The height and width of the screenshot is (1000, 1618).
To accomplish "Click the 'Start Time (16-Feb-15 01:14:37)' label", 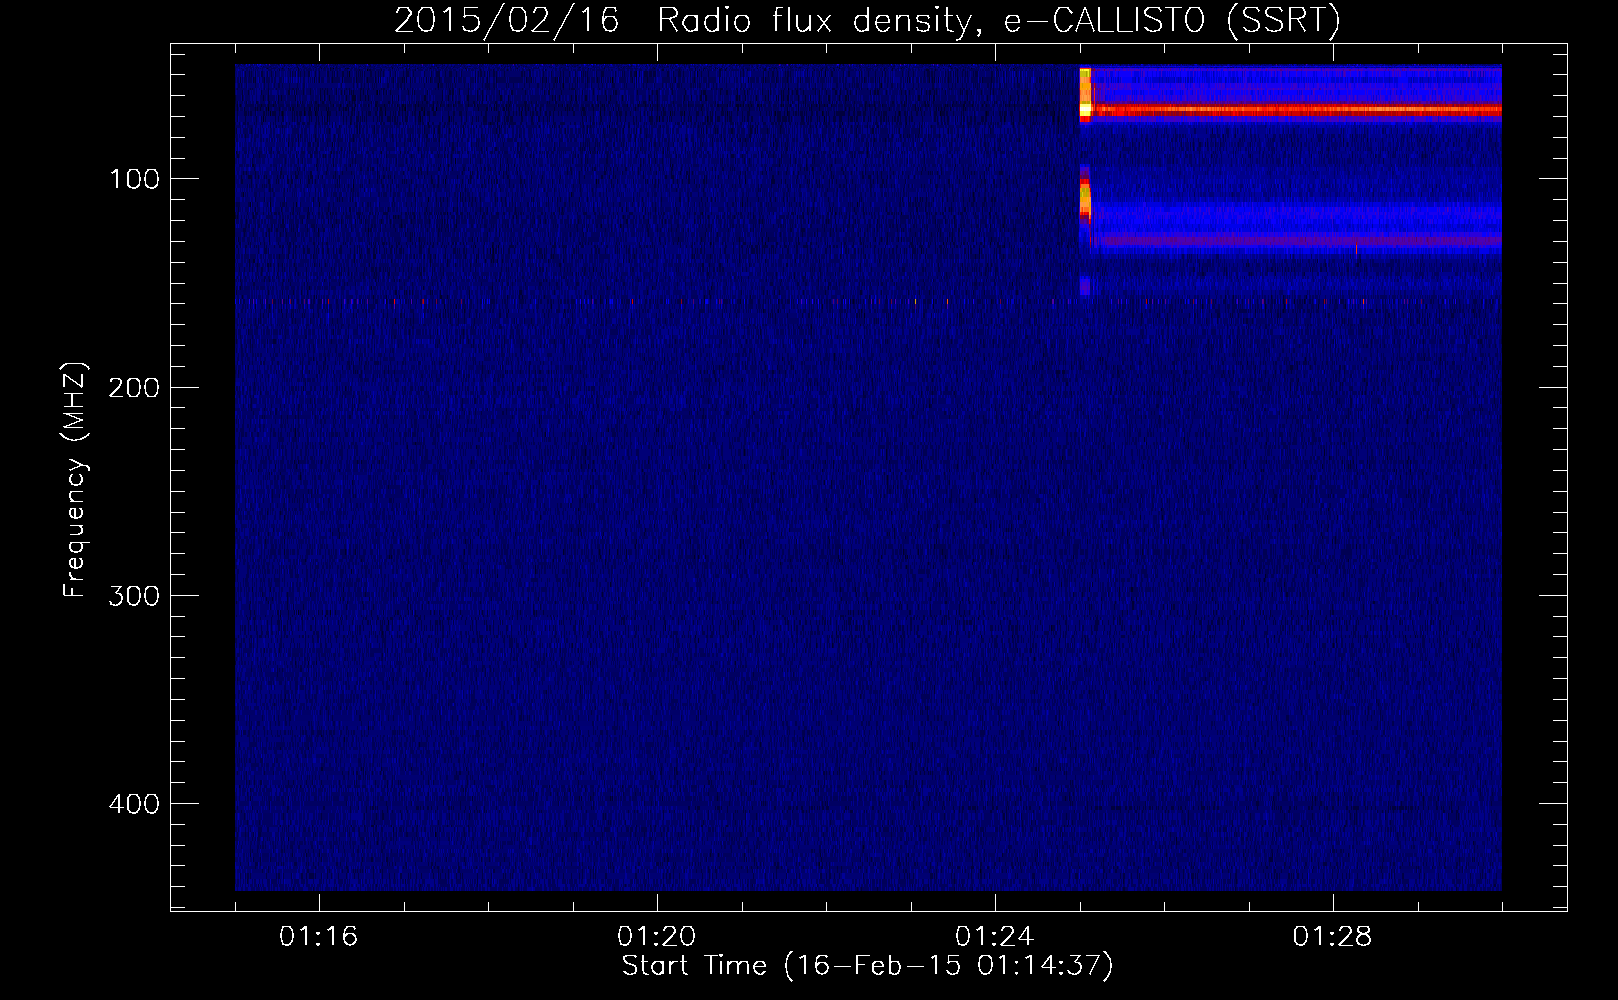I will (x=867, y=966).
